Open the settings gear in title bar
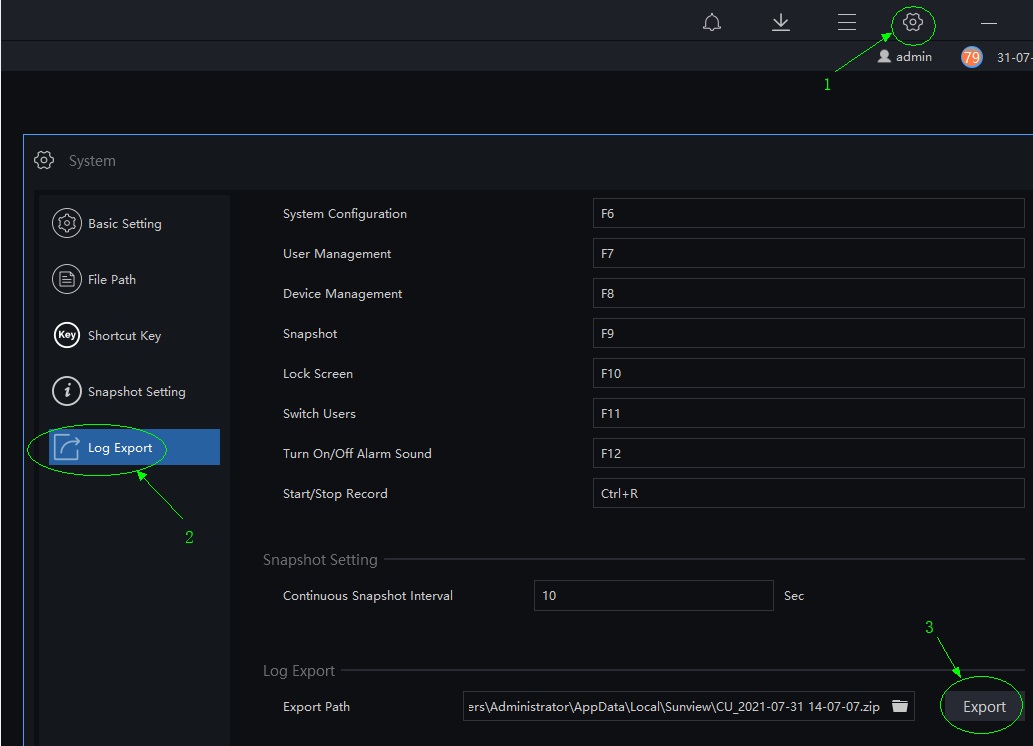The height and width of the screenshot is (746, 1033). pyautogui.click(x=912, y=23)
